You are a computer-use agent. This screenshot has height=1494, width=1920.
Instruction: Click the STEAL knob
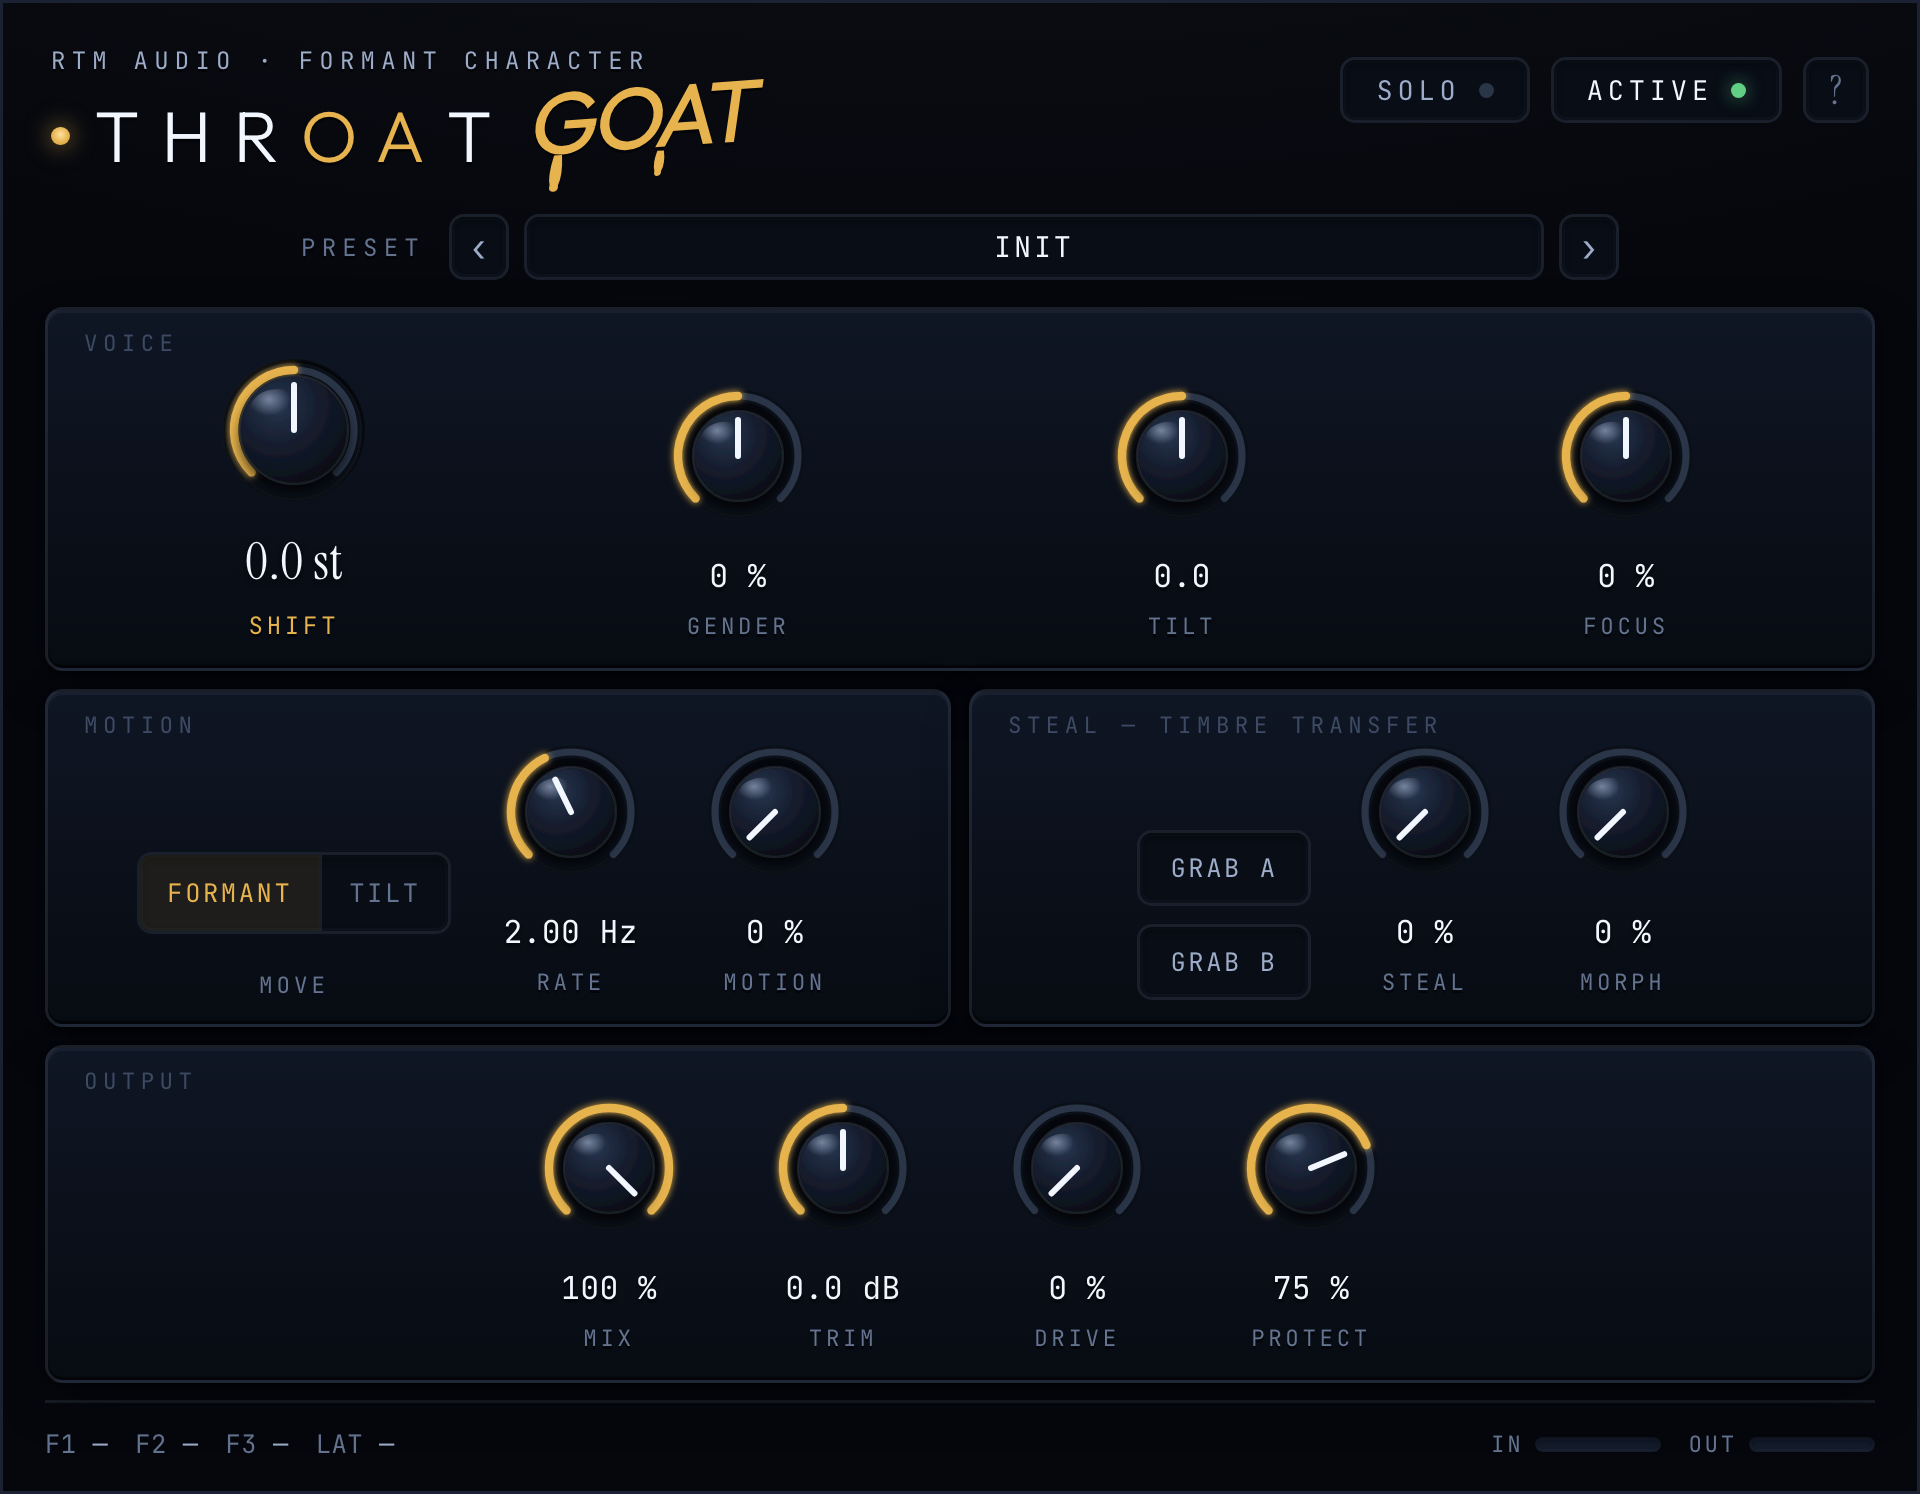point(1424,811)
